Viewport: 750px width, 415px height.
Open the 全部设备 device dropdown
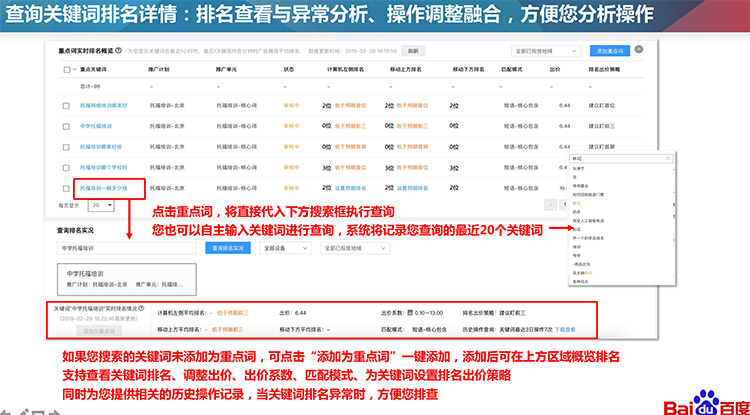[x=285, y=247]
